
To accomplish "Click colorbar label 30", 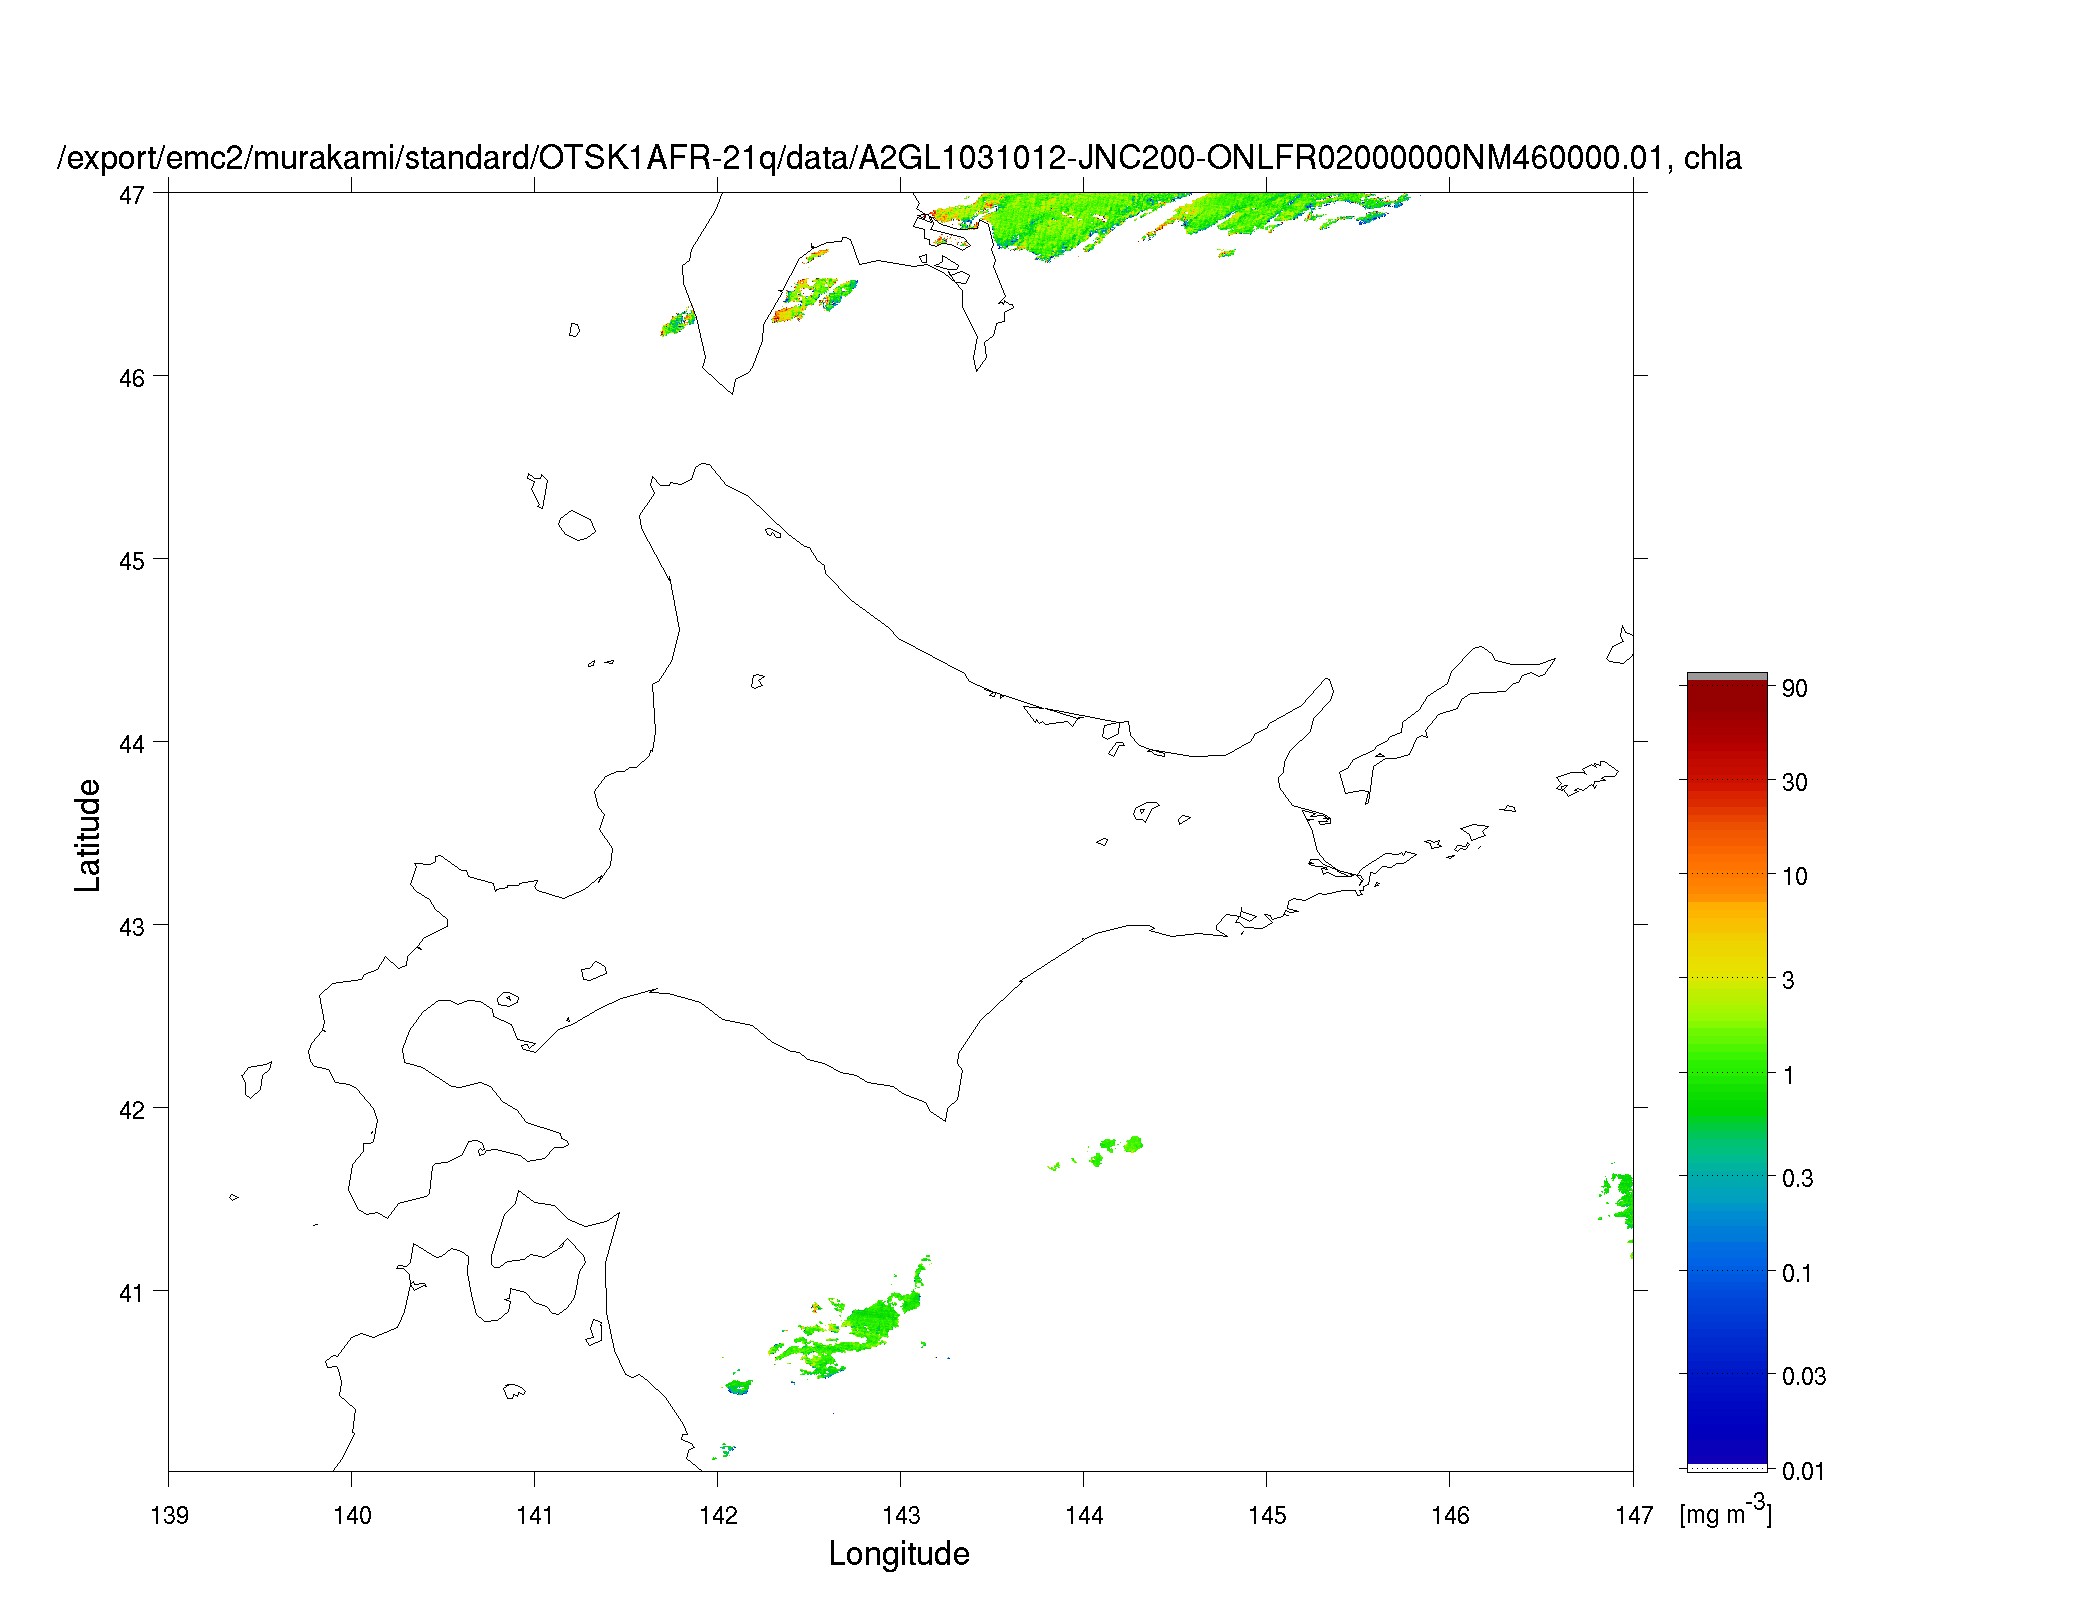I will tap(1794, 782).
